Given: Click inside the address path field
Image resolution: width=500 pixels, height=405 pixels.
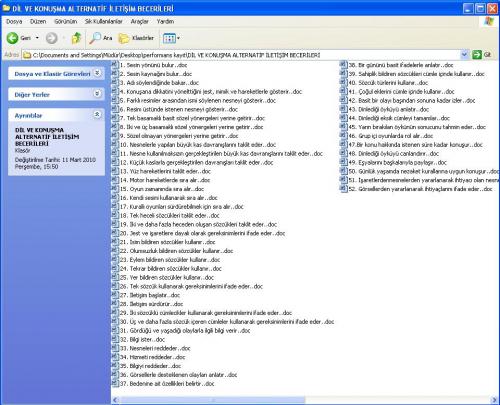Looking at the screenshot, I should (x=245, y=55).
